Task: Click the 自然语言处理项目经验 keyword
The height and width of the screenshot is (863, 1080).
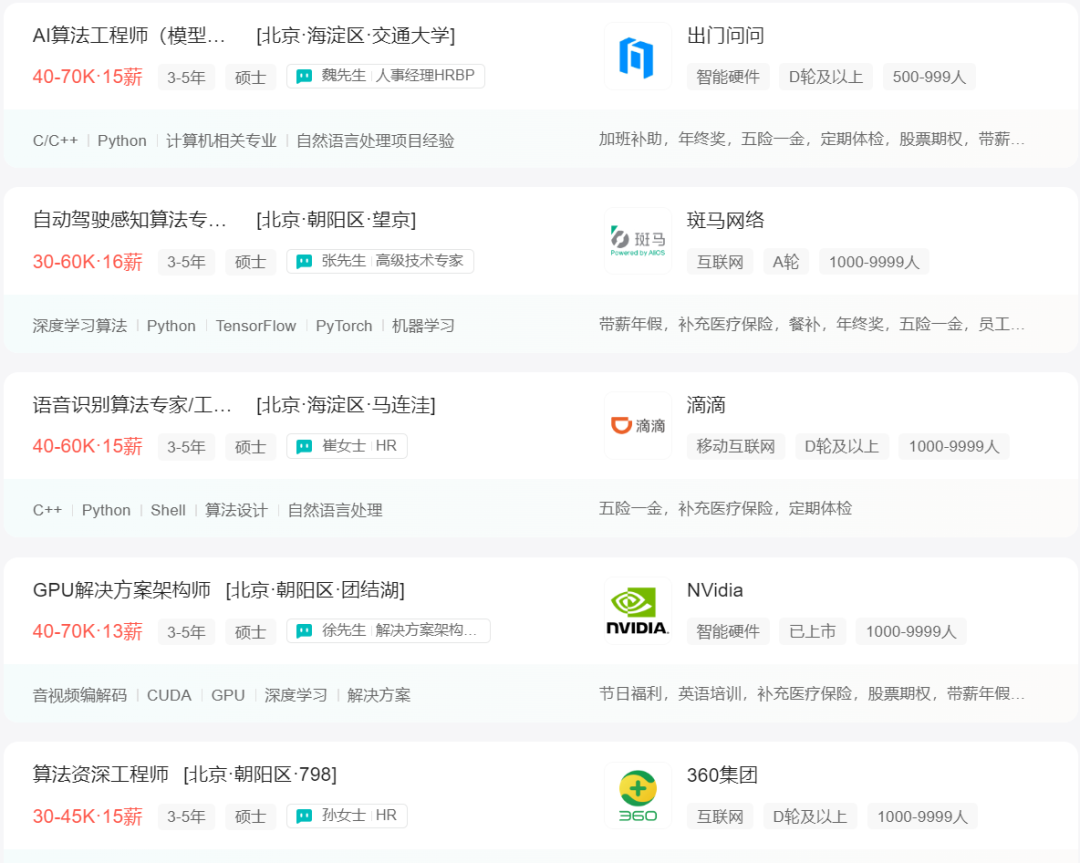Action: click(375, 141)
